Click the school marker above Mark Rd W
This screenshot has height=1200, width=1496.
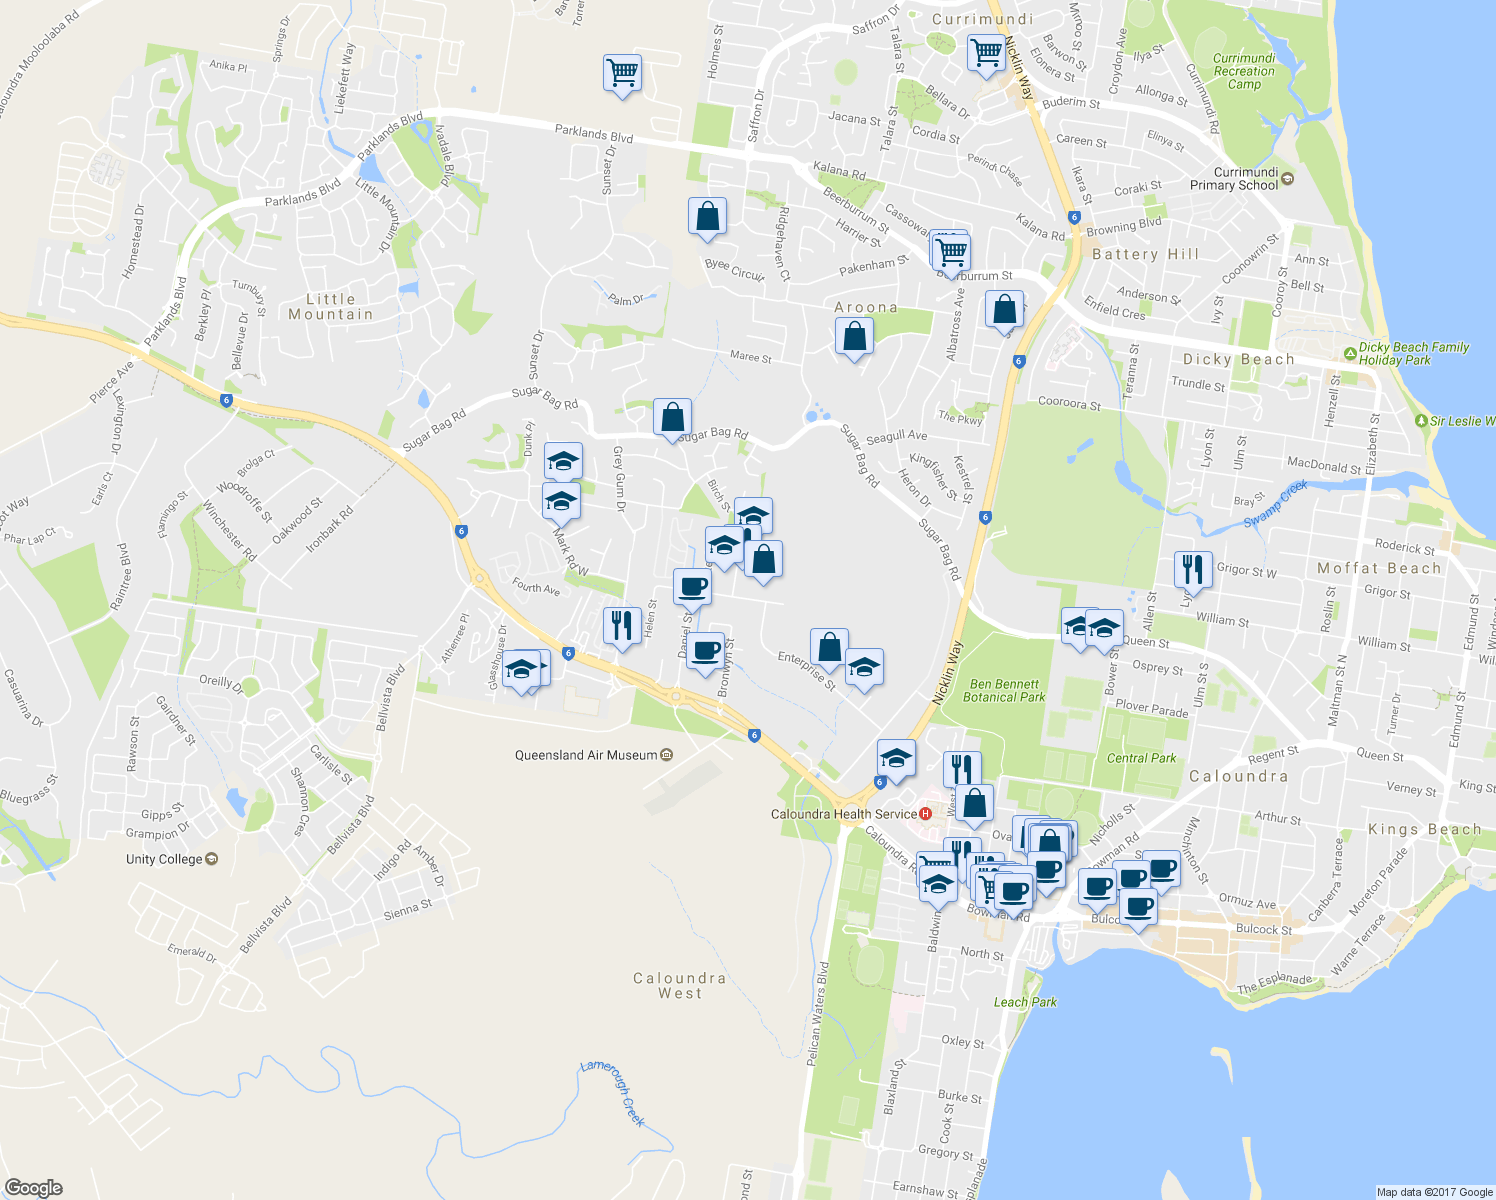click(x=561, y=502)
